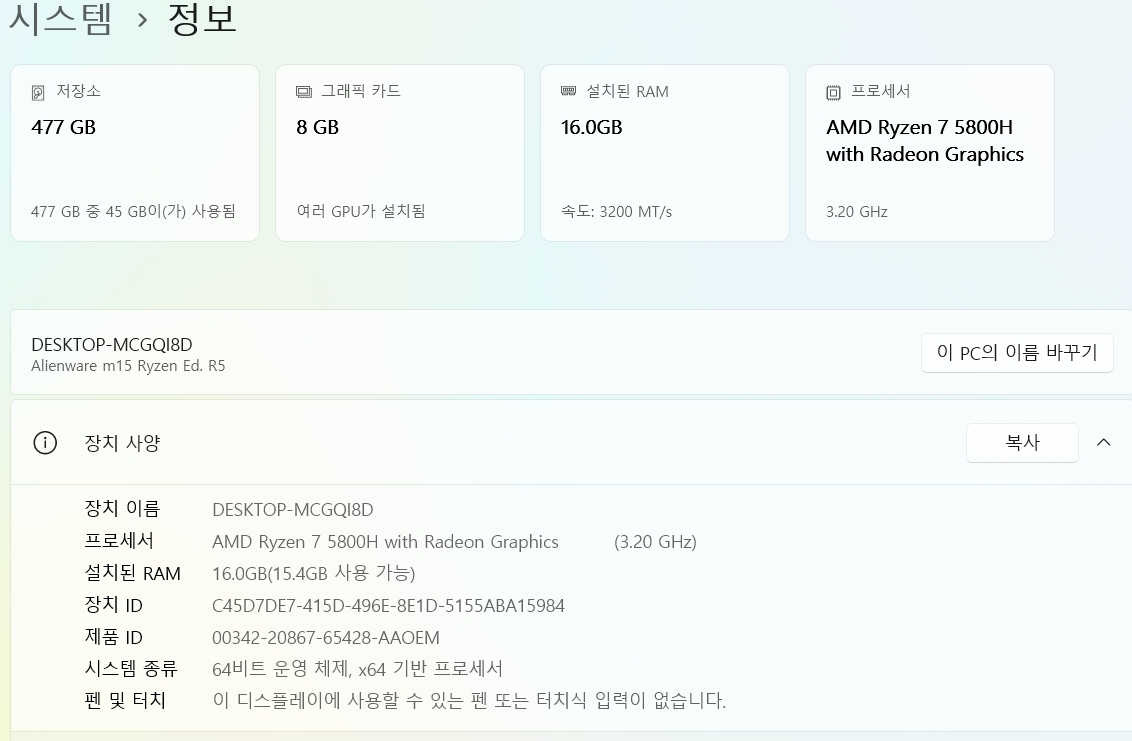Click the 설치된 RAM memory icon

point(567,91)
